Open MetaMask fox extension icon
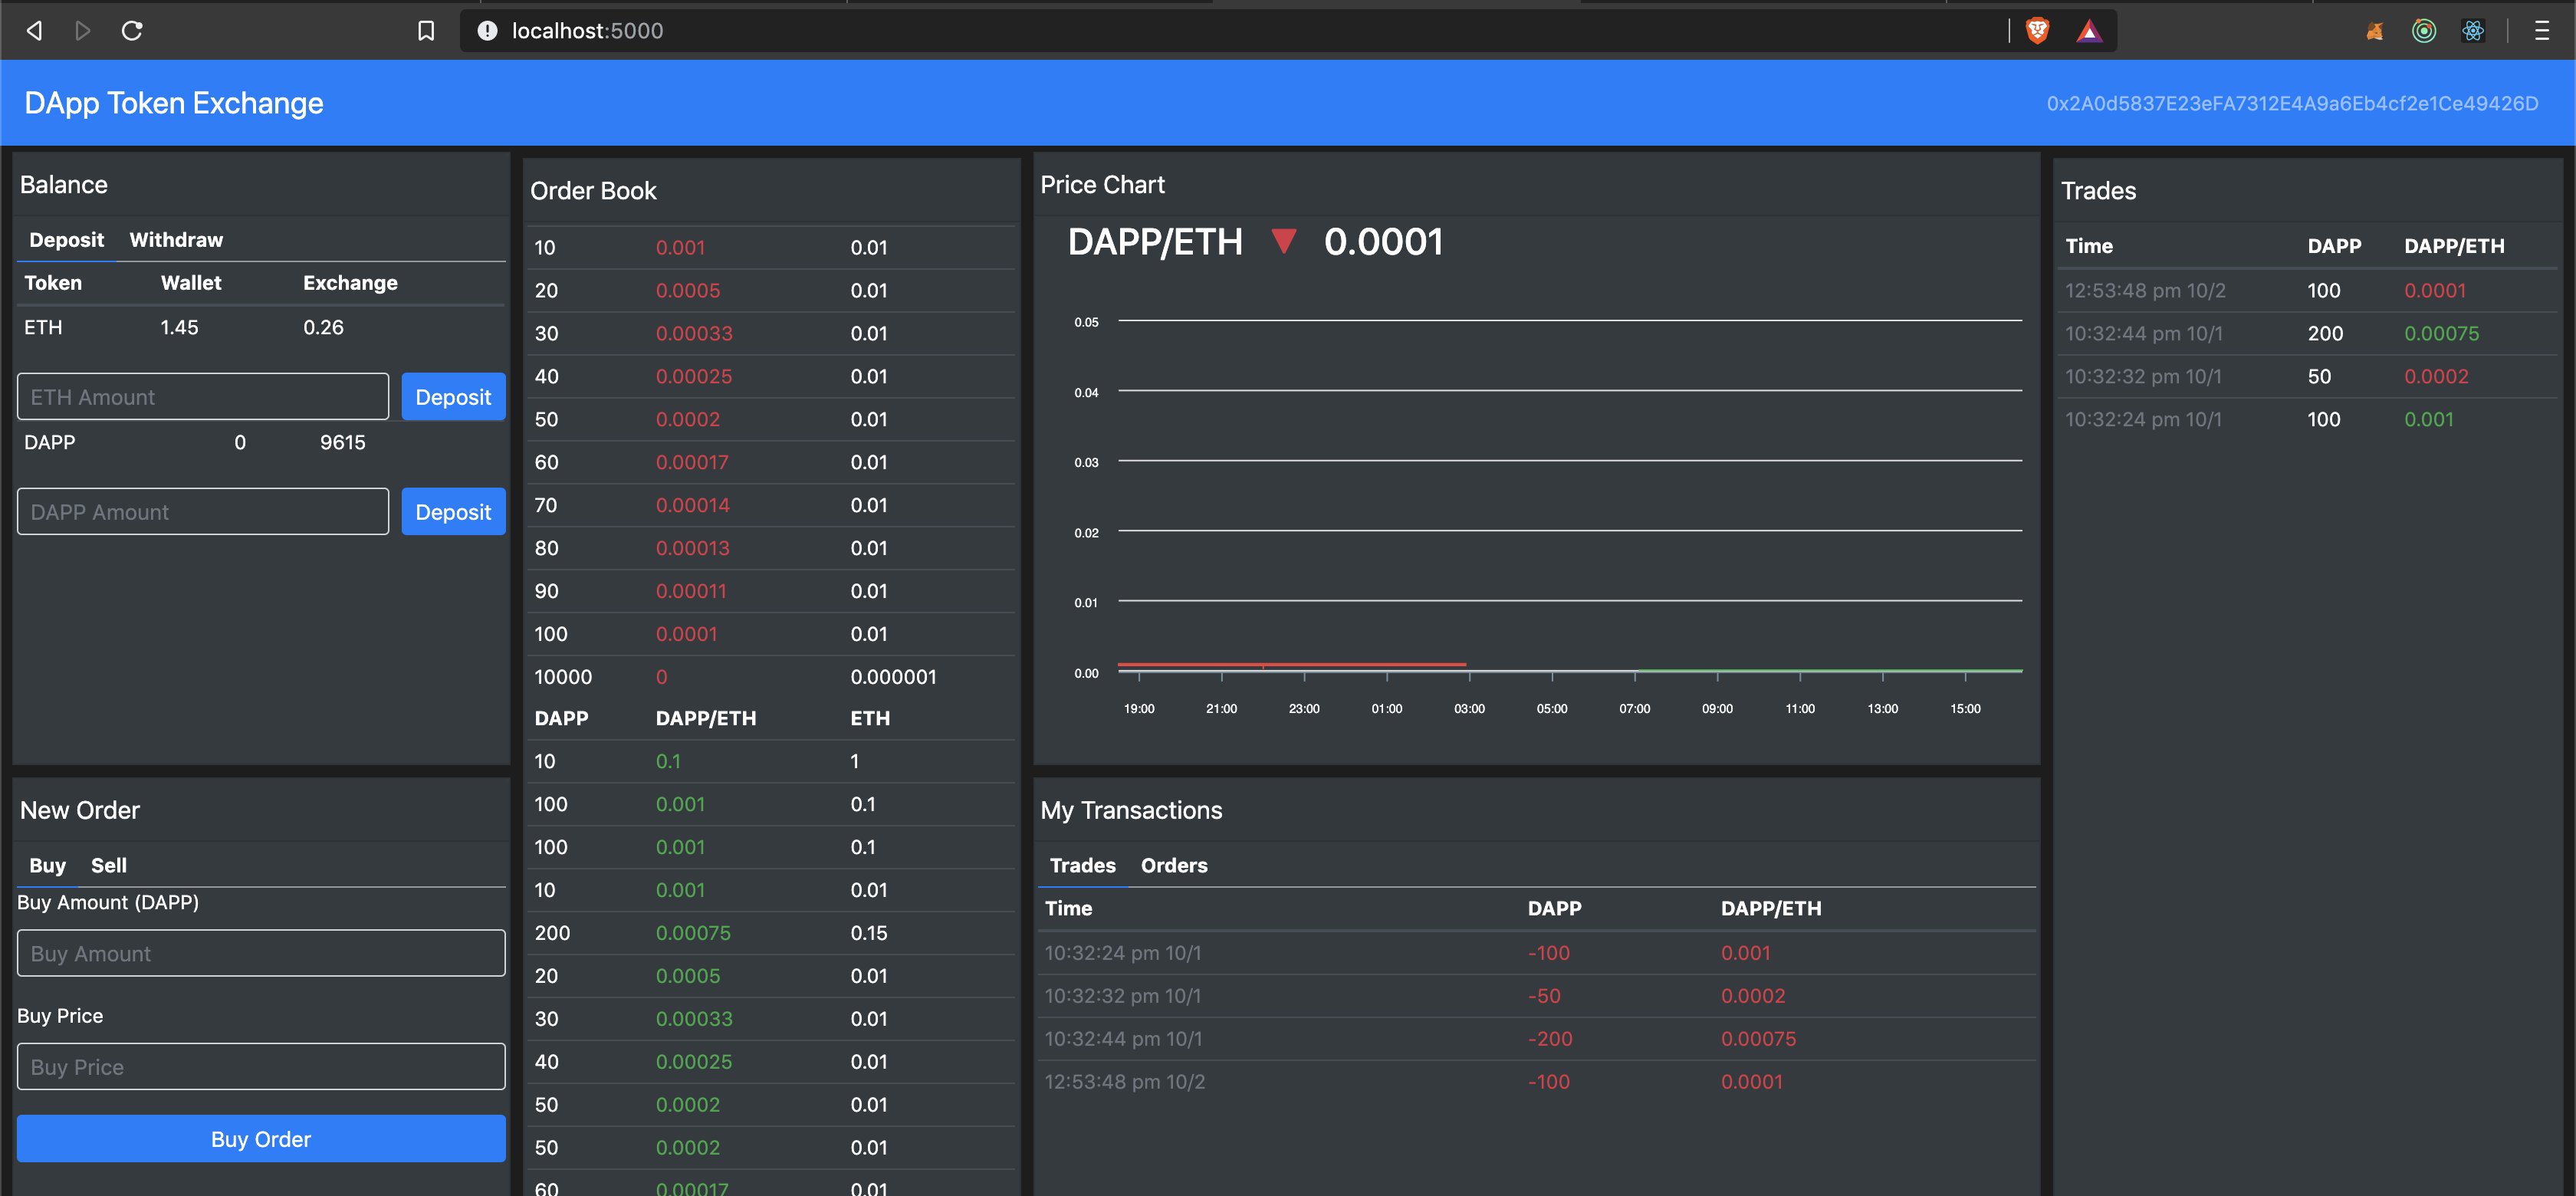 click(2374, 31)
